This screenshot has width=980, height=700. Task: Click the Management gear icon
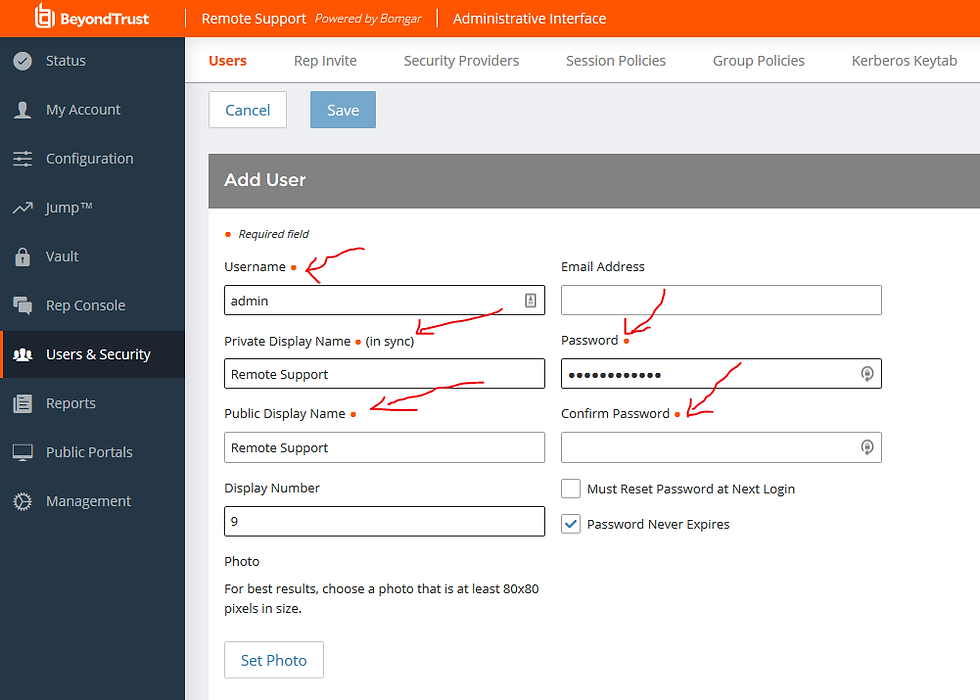click(x=22, y=501)
